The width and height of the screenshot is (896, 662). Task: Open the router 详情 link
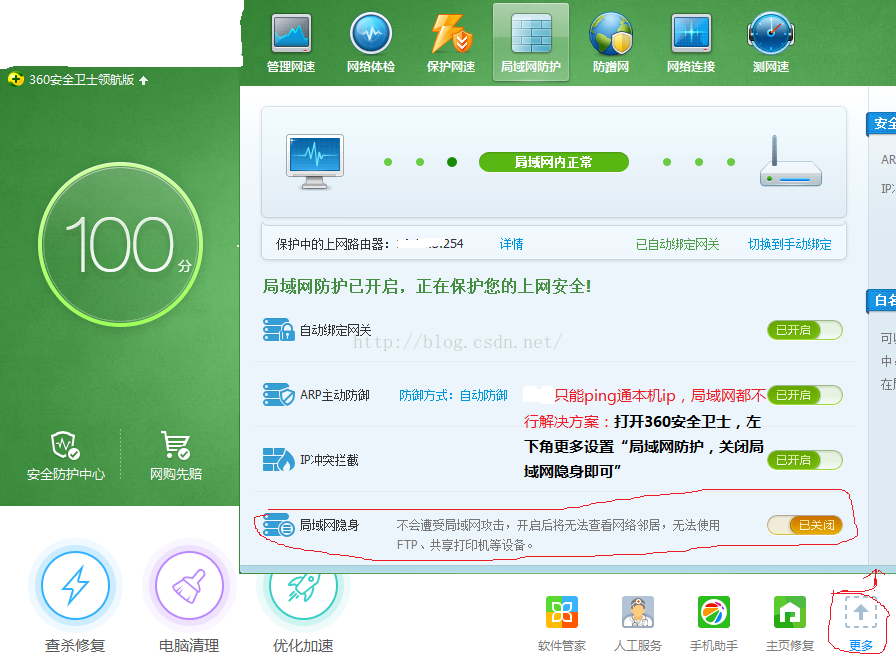click(511, 244)
